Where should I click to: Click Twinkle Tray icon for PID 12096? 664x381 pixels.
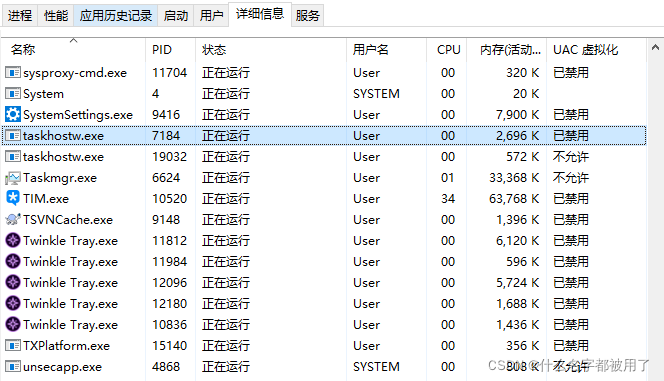tap(13, 282)
